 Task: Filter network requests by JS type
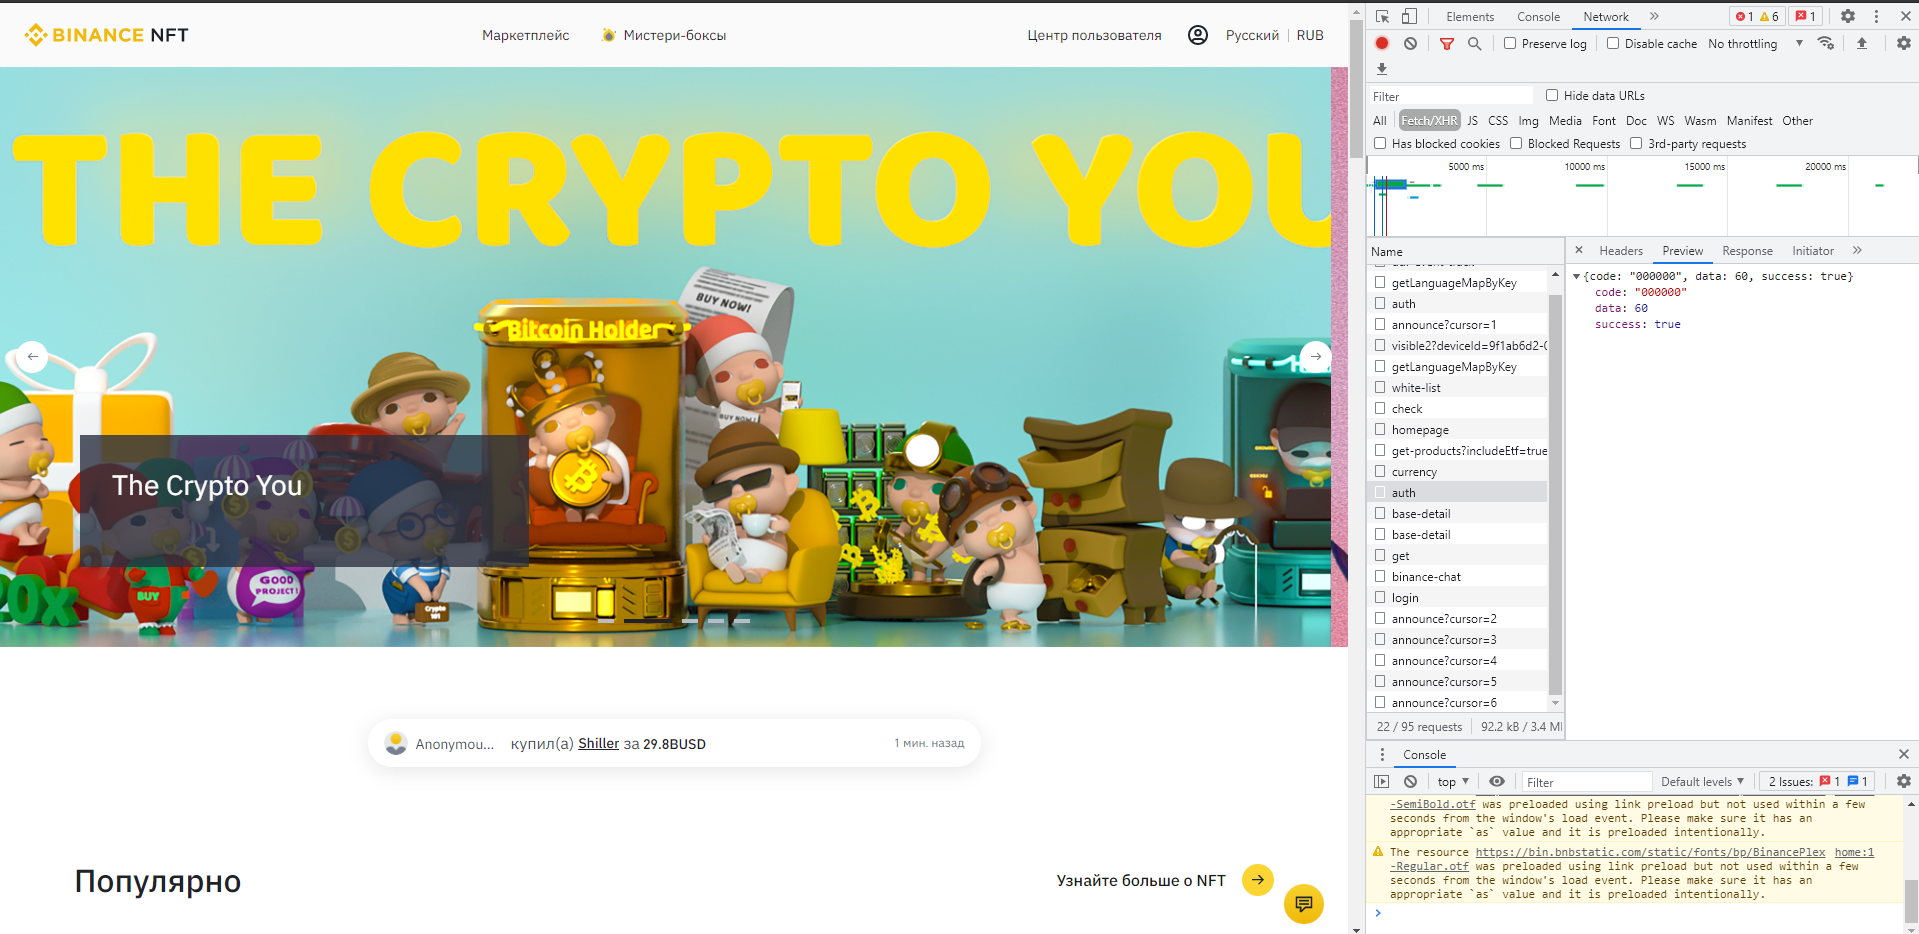[x=1472, y=120]
